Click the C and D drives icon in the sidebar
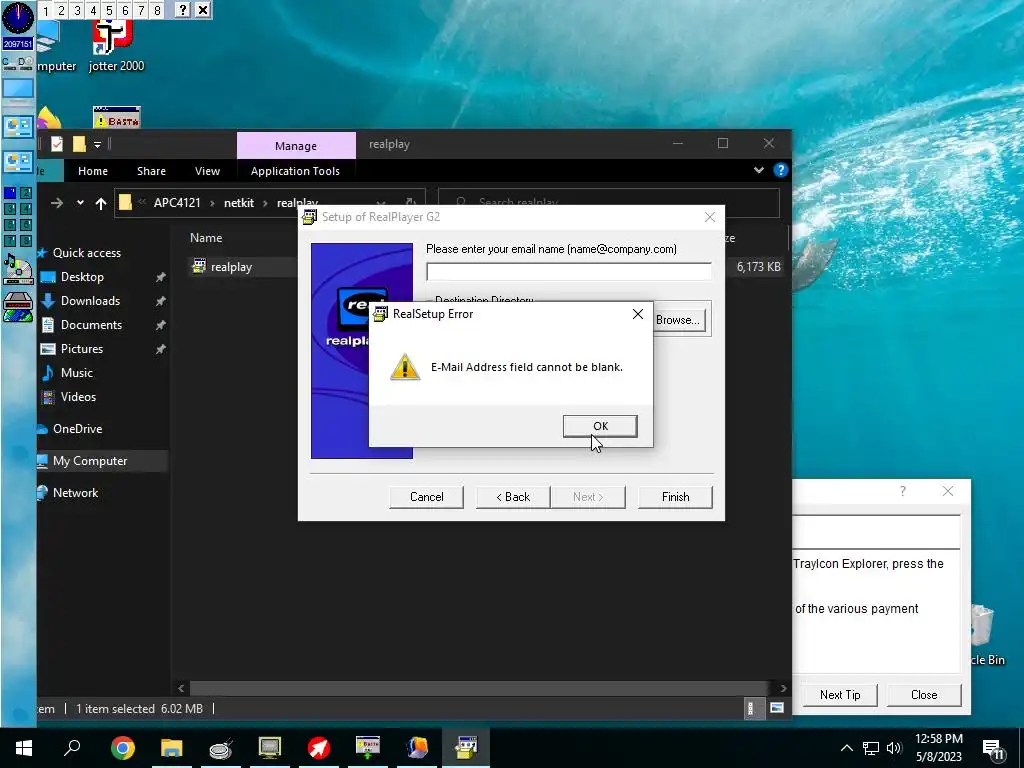This screenshot has height=768, width=1024. (x=18, y=63)
